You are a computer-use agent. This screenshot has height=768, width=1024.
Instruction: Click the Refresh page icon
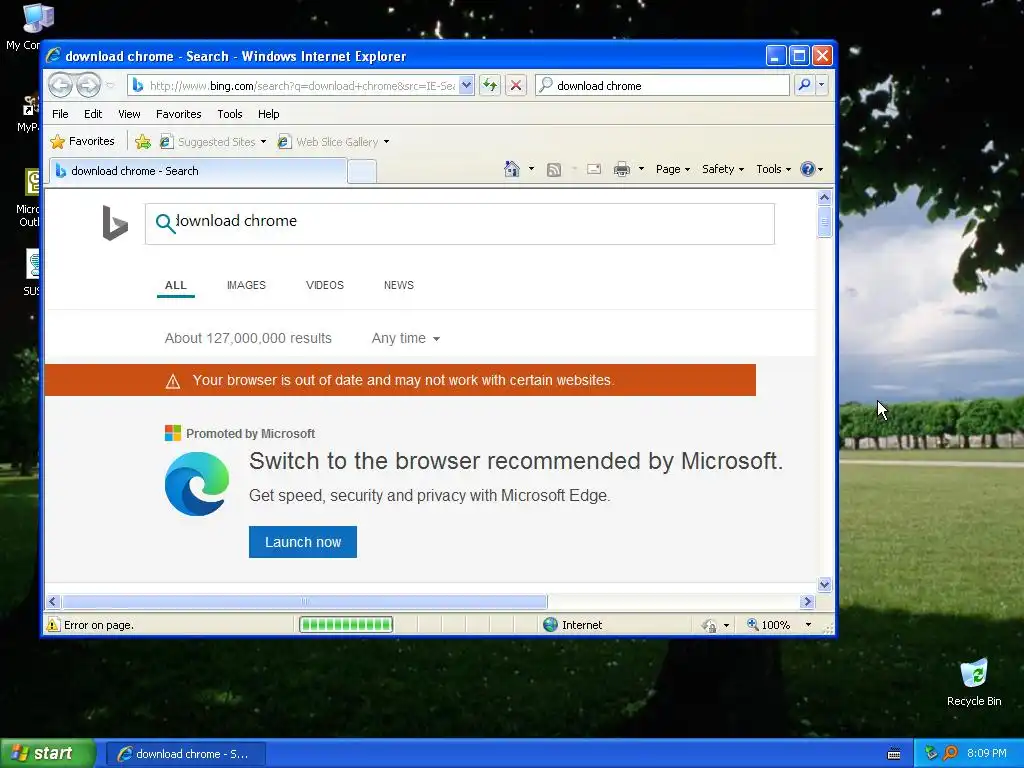tap(490, 86)
